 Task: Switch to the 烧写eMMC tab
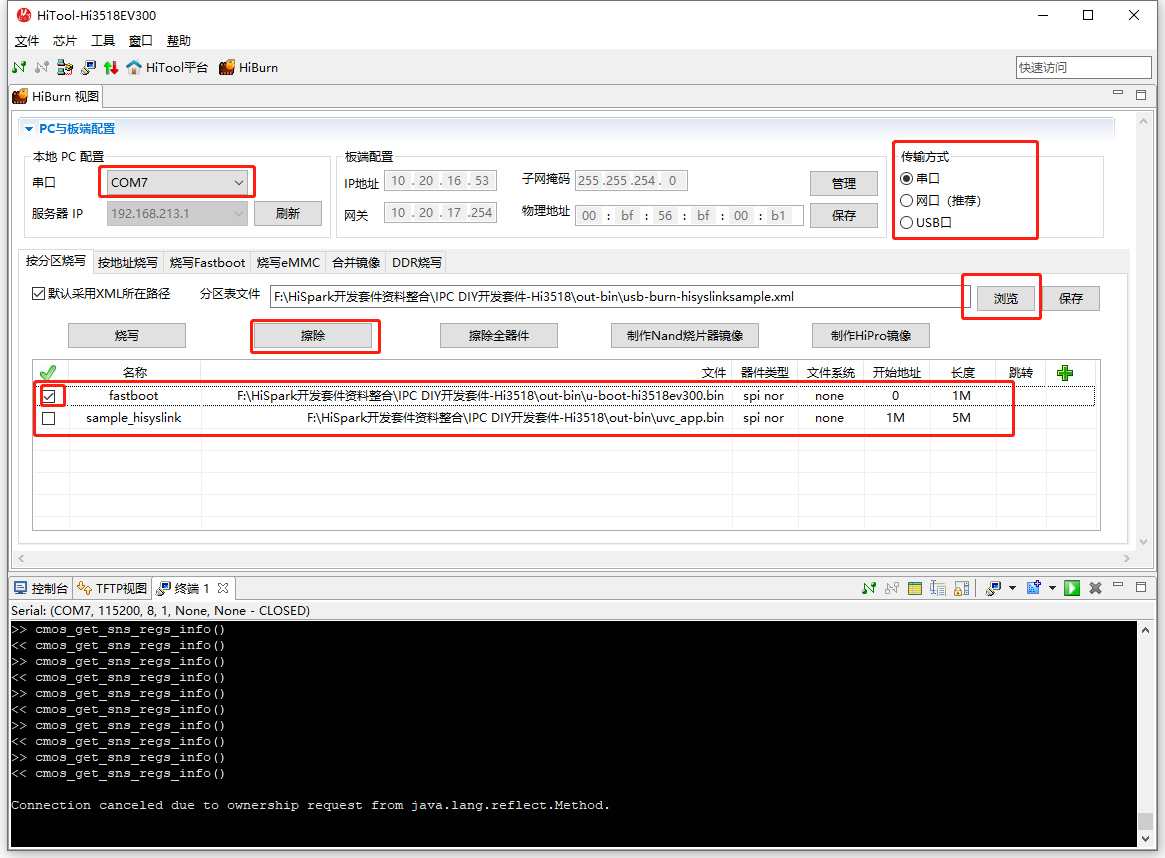point(288,262)
